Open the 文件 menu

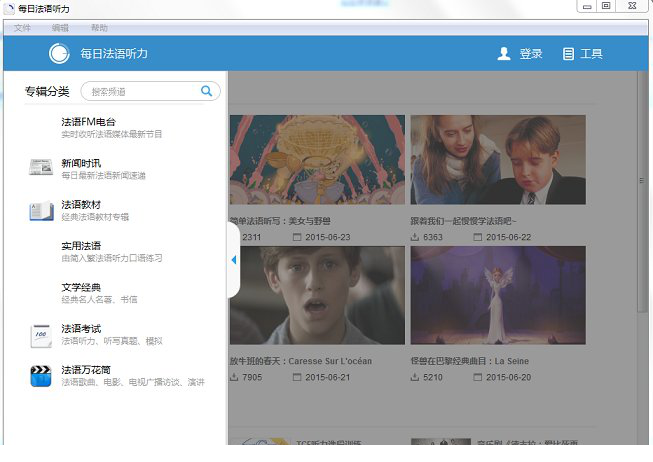click(x=22, y=28)
